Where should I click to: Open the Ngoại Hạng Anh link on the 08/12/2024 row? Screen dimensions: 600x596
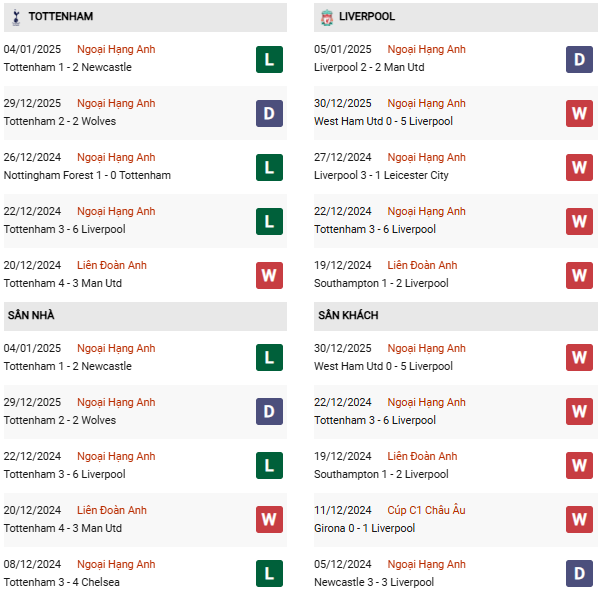click(116, 564)
